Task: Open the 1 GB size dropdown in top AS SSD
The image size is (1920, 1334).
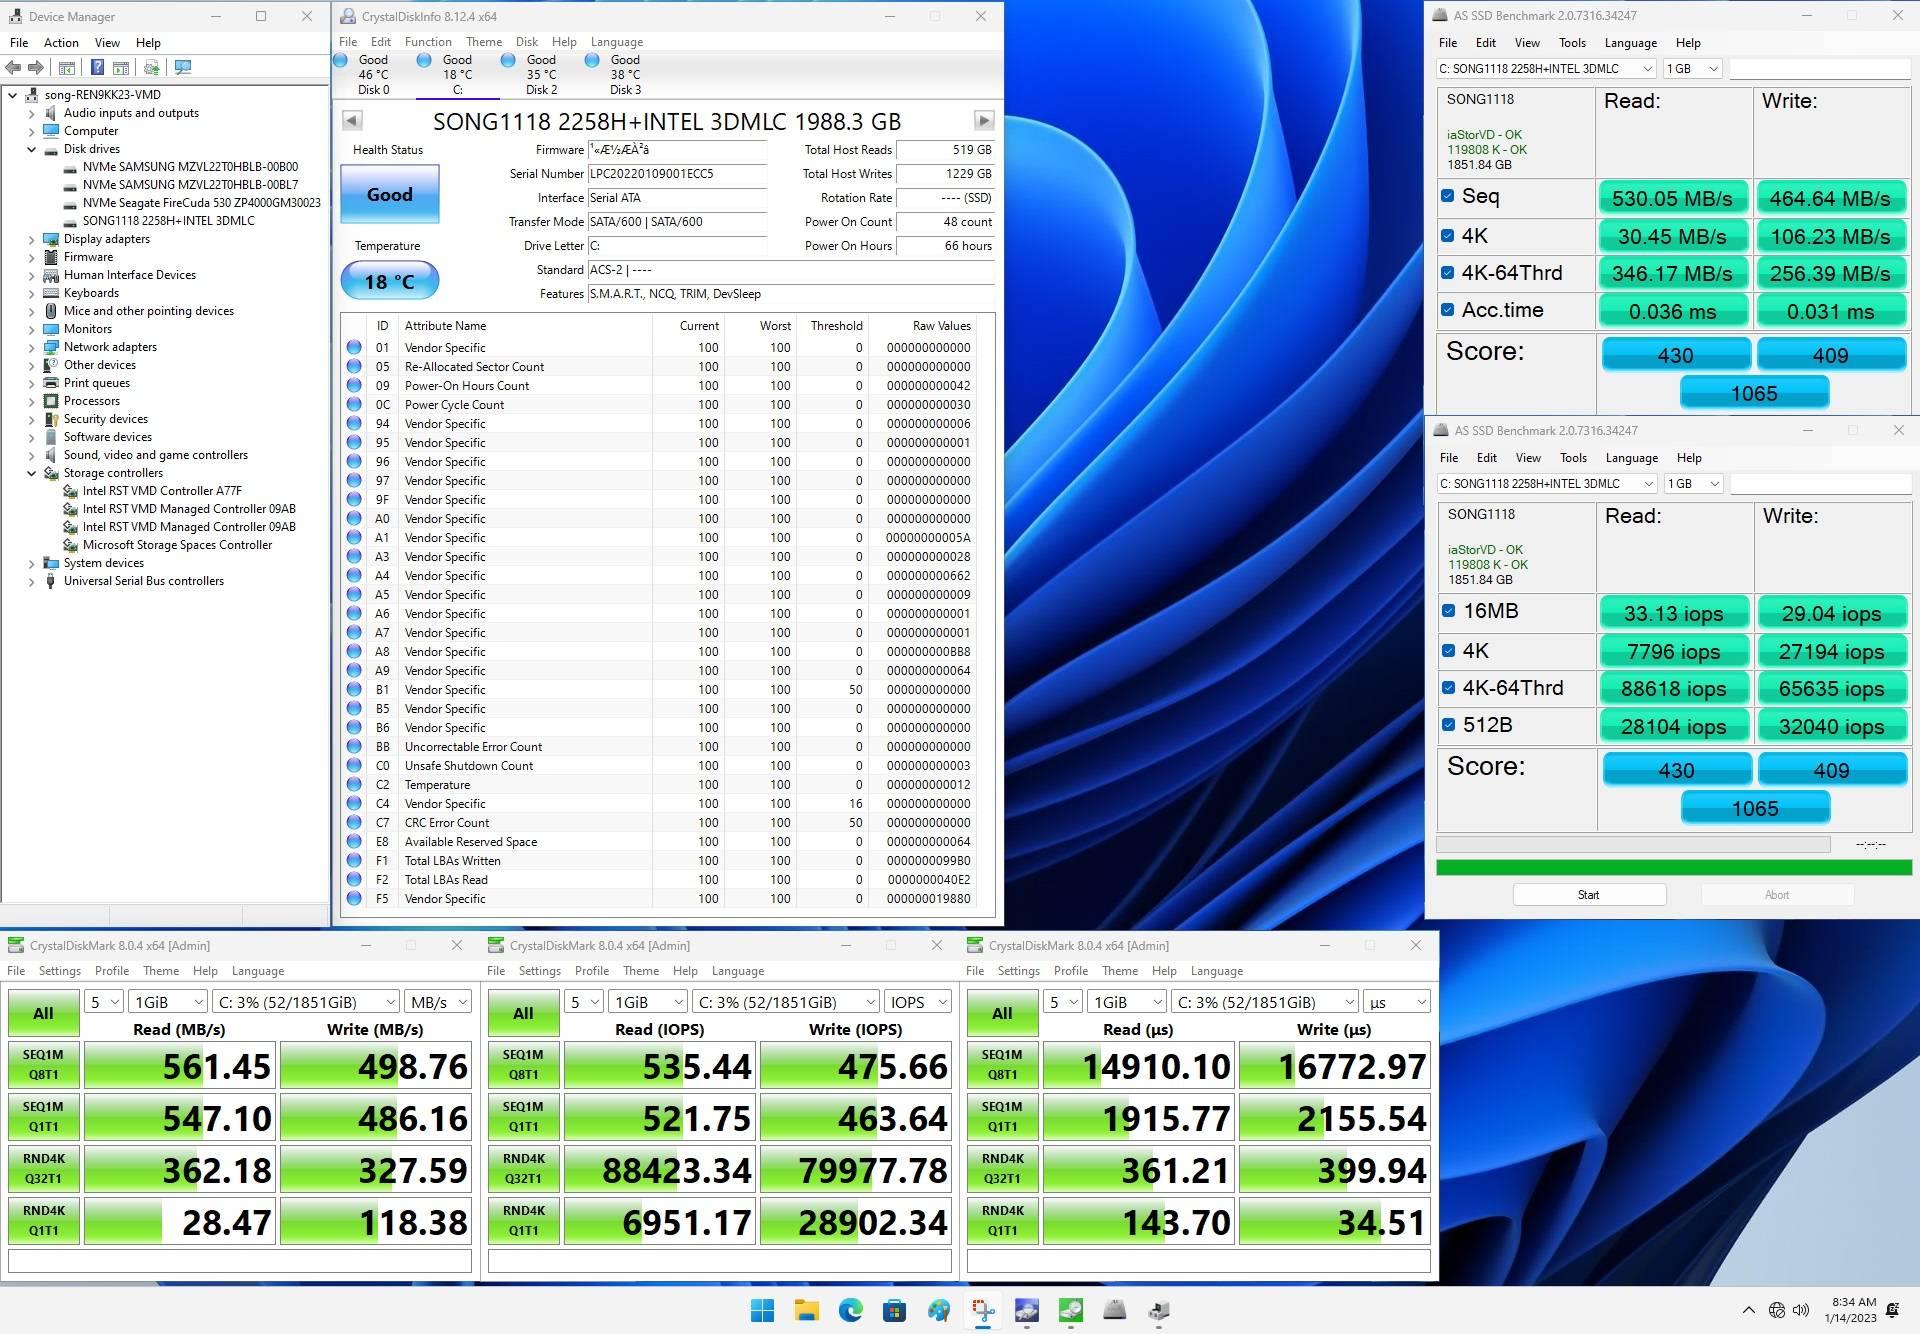Action: pyautogui.click(x=1692, y=68)
